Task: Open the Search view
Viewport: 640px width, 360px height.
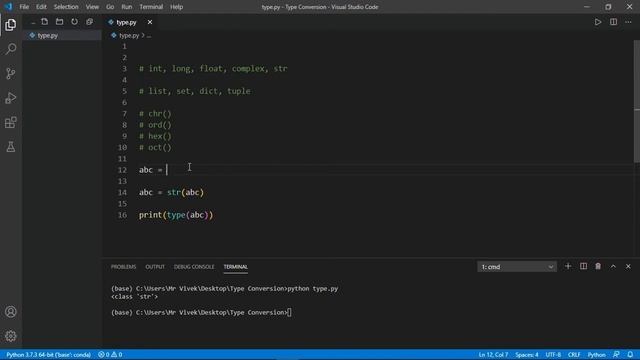Action: click(x=11, y=49)
